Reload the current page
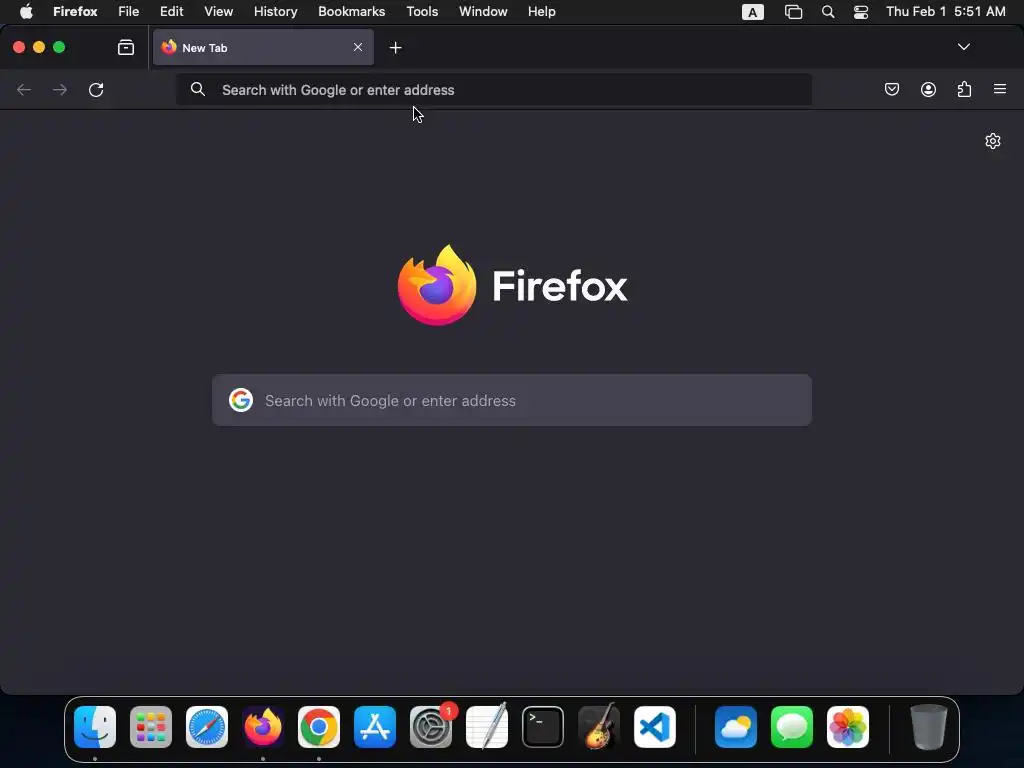The height and width of the screenshot is (768, 1024). point(96,89)
